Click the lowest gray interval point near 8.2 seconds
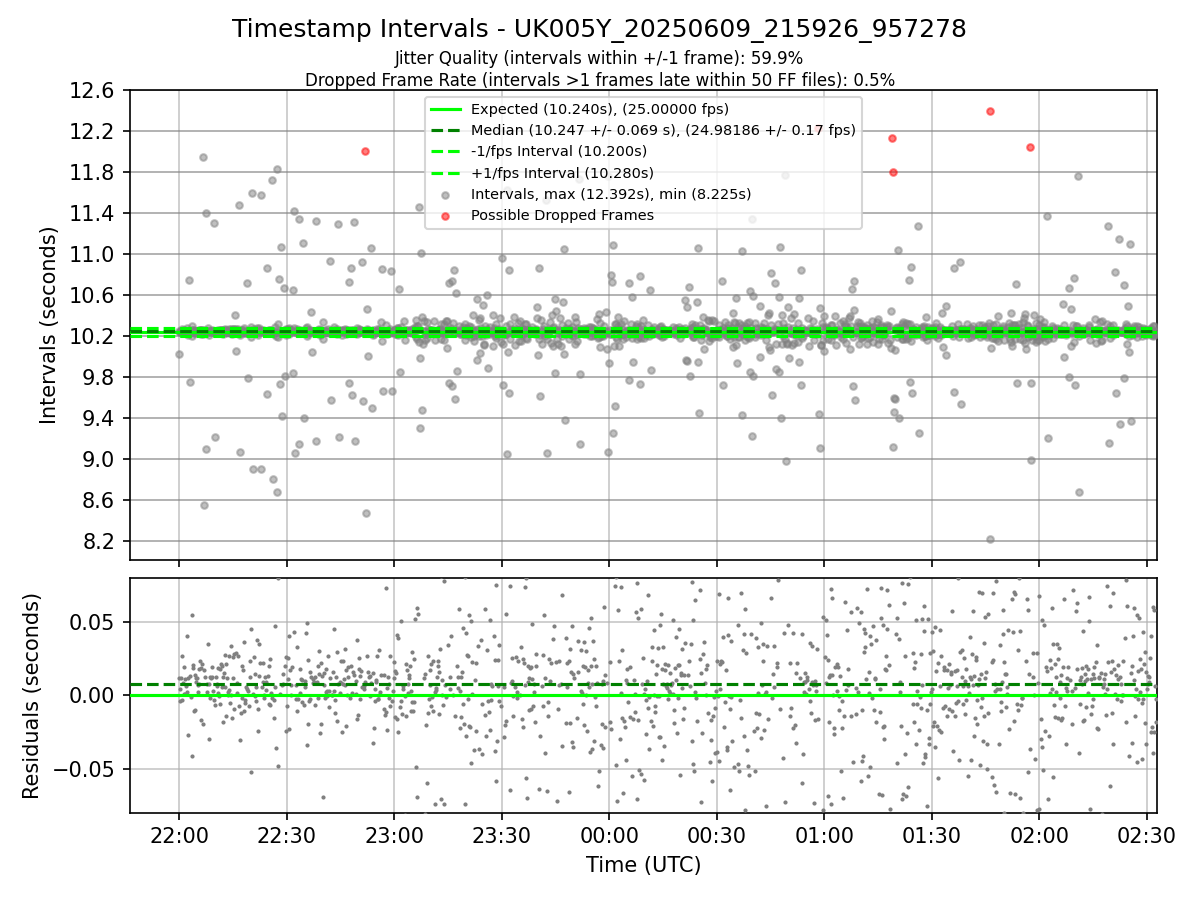Image resolution: width=1200 pixels, height=900 pixels. 990,539
